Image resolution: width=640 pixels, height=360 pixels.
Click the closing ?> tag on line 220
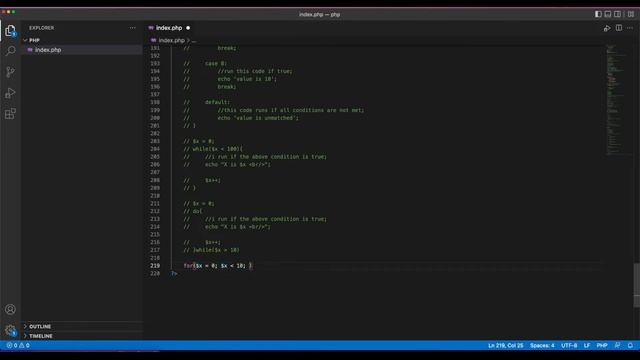pyautogui.click(x=174, y=273)
